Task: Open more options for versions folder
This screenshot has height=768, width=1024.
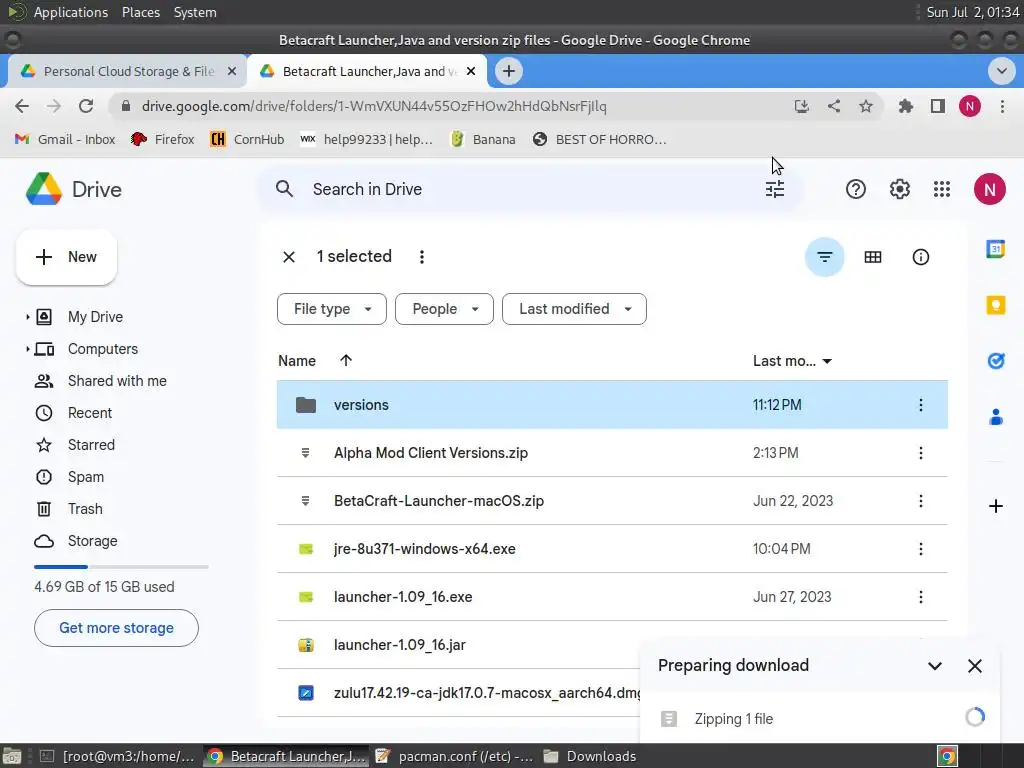Action: [921, 405]
